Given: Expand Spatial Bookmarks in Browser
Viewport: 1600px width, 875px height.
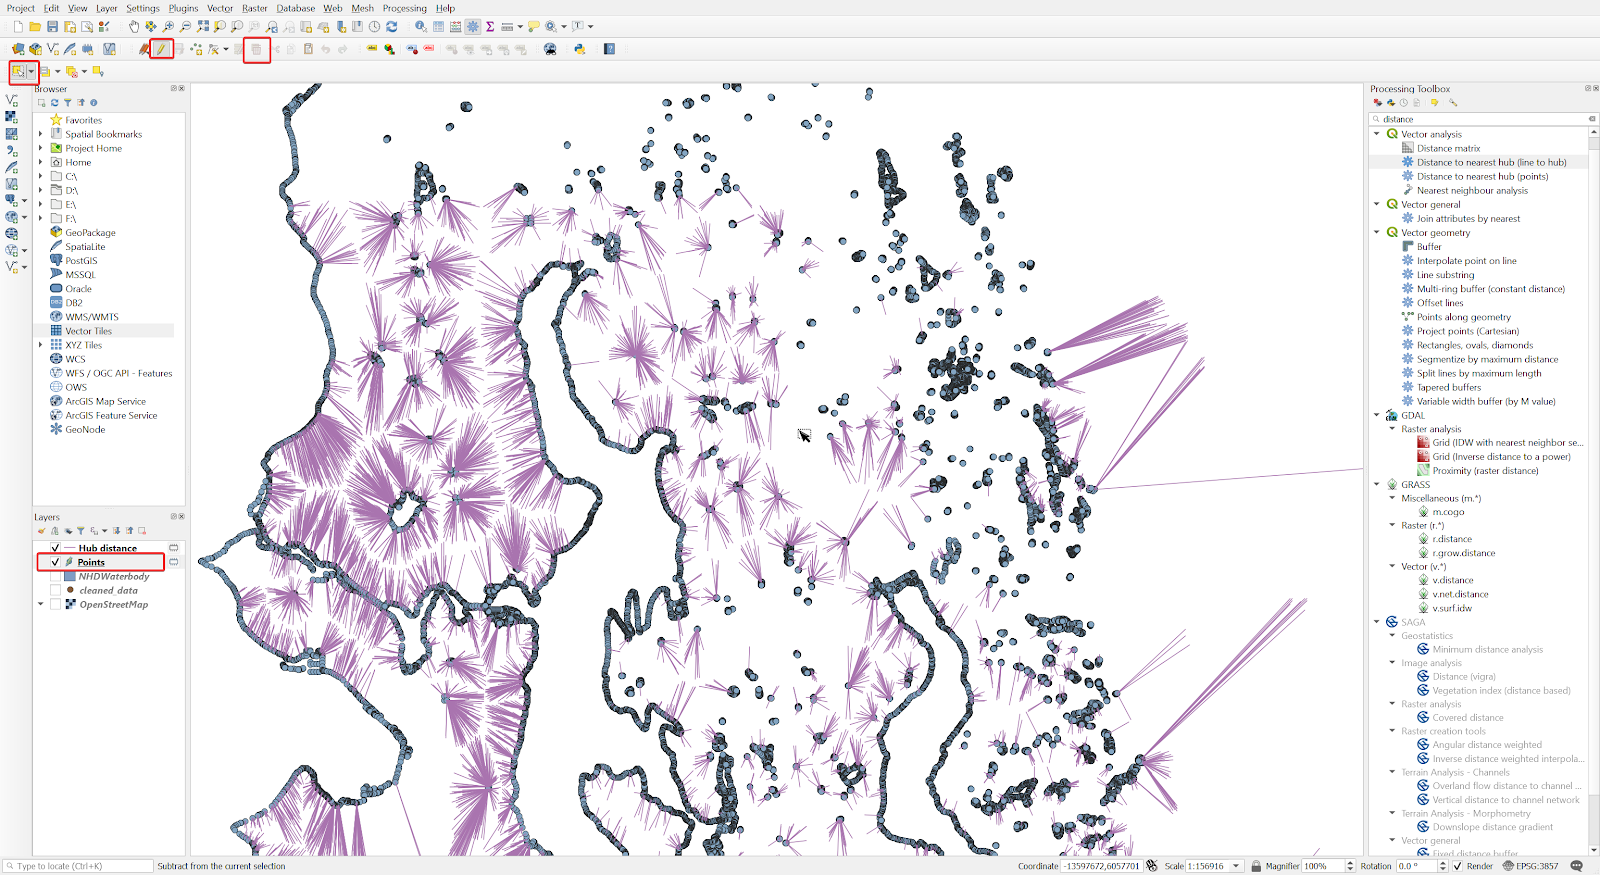Looking at the screenshot, I should click(41, 134).
